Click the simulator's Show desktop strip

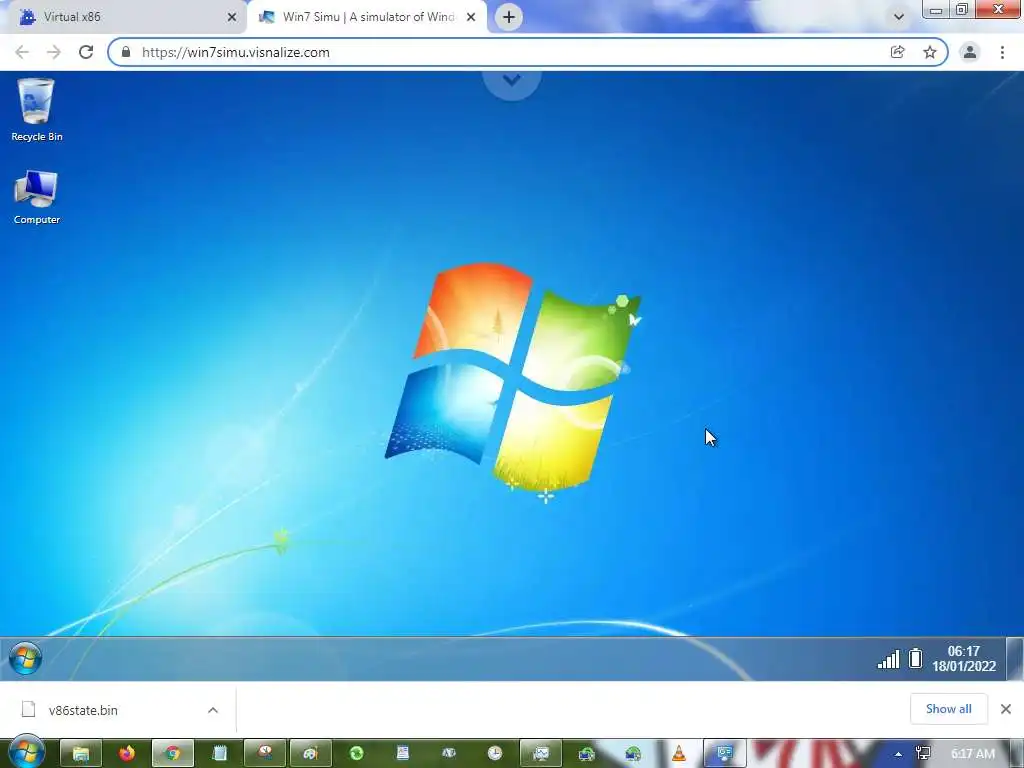pos(1014,658)
